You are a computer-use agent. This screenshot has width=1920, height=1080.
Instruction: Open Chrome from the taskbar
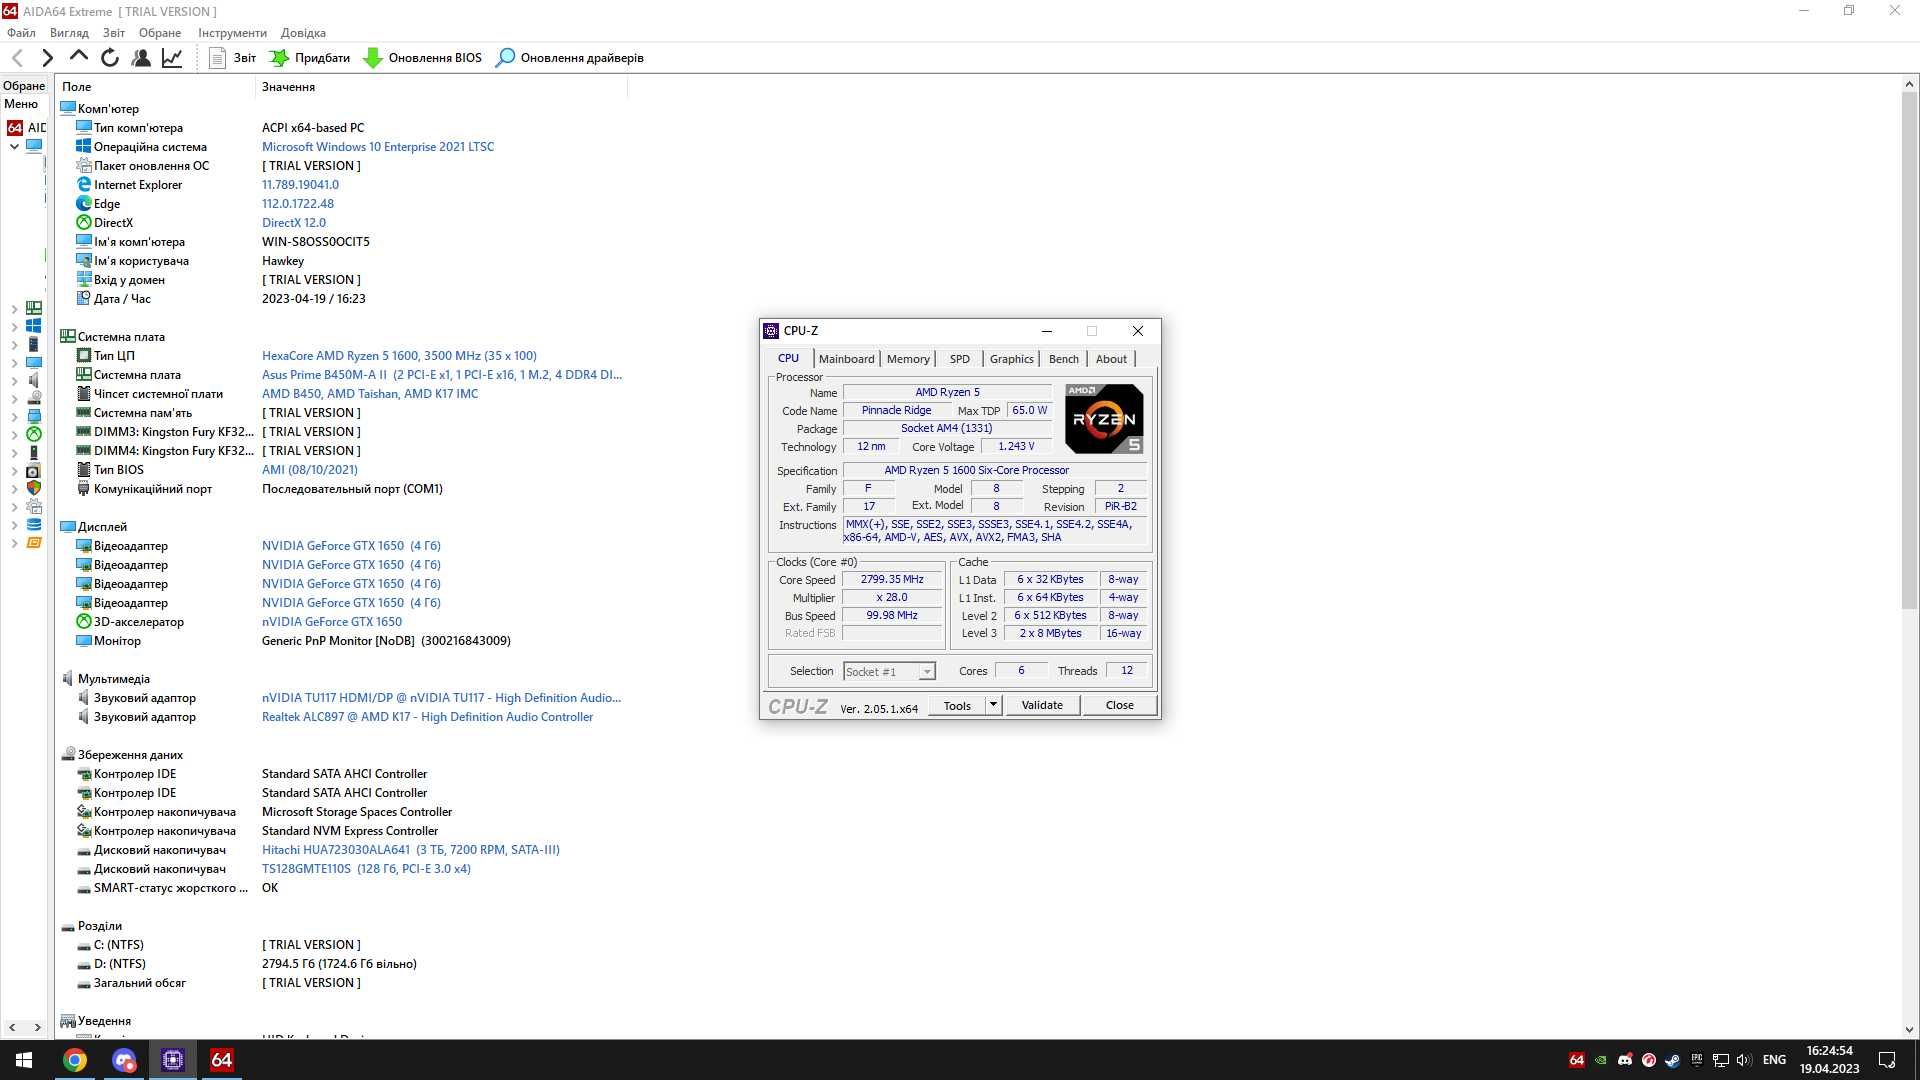tap(75, 1060)
